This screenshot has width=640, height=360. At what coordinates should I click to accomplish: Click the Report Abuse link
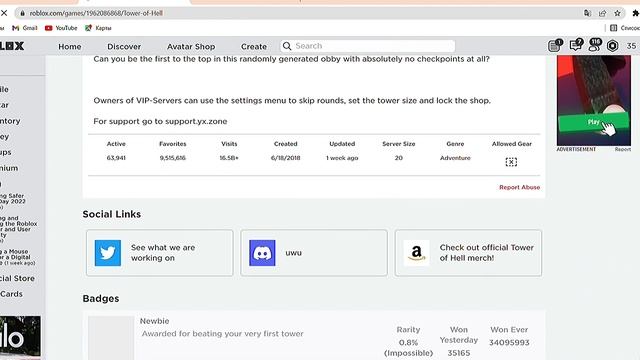pyautogui.click(x=519, y=187)
